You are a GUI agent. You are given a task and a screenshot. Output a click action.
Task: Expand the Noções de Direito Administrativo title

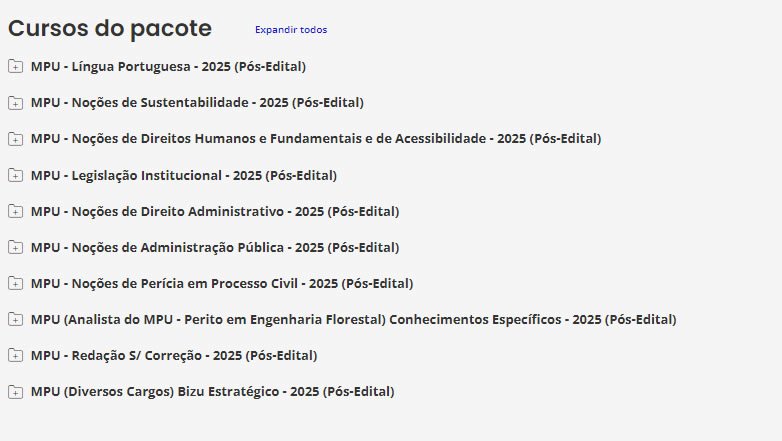215,211
